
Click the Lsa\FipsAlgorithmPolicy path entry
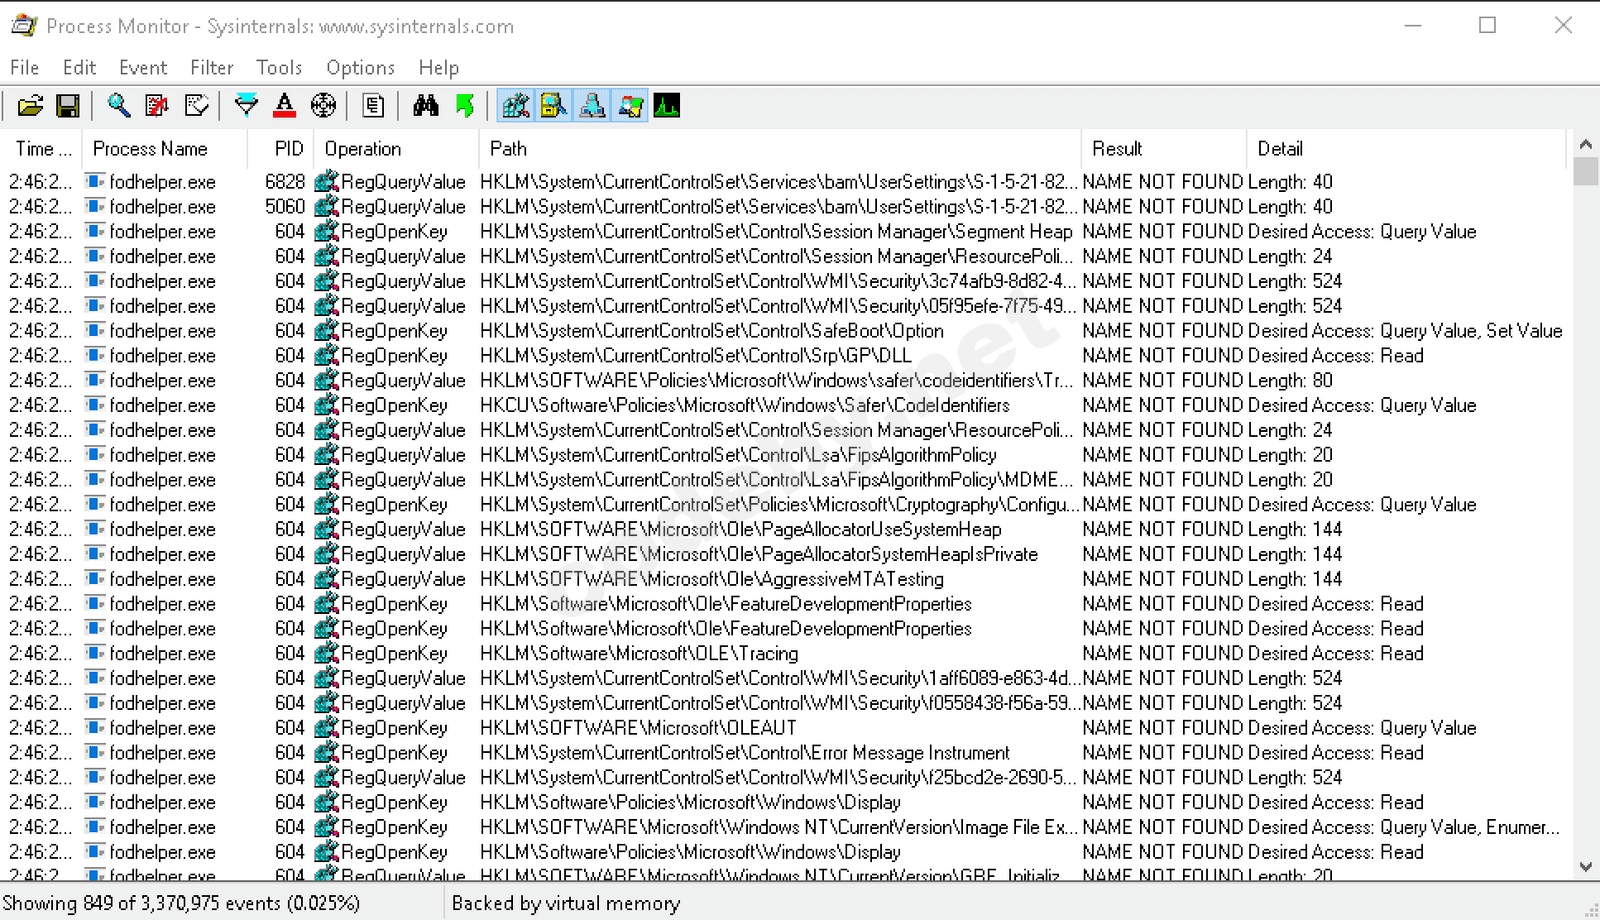tap(738, 455)
